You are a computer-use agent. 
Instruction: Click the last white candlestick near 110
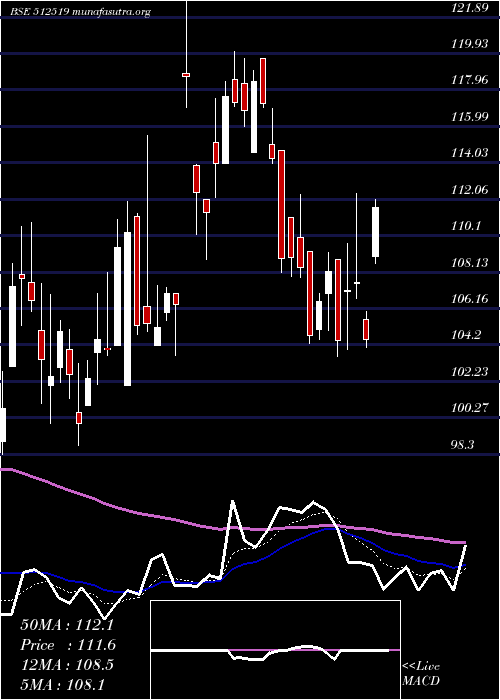coord(375,232)
